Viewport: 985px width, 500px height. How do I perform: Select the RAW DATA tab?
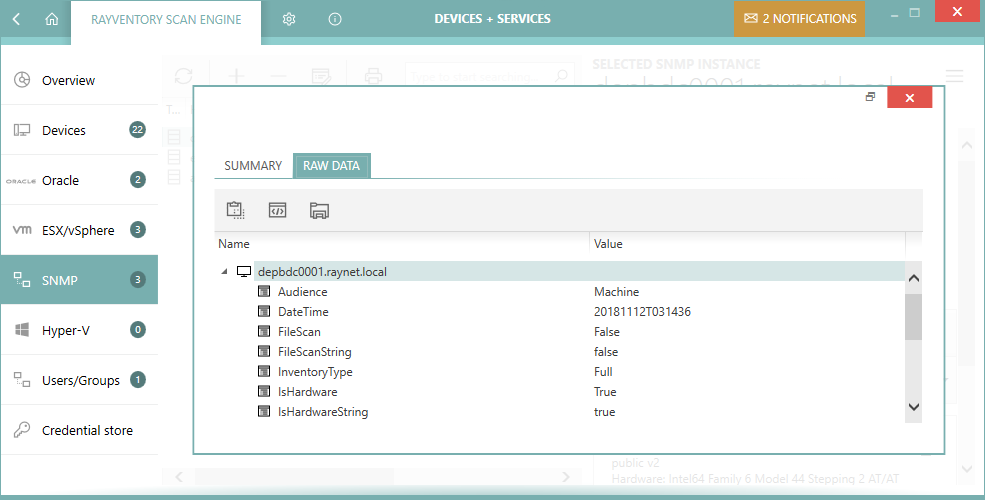point(331,166)
